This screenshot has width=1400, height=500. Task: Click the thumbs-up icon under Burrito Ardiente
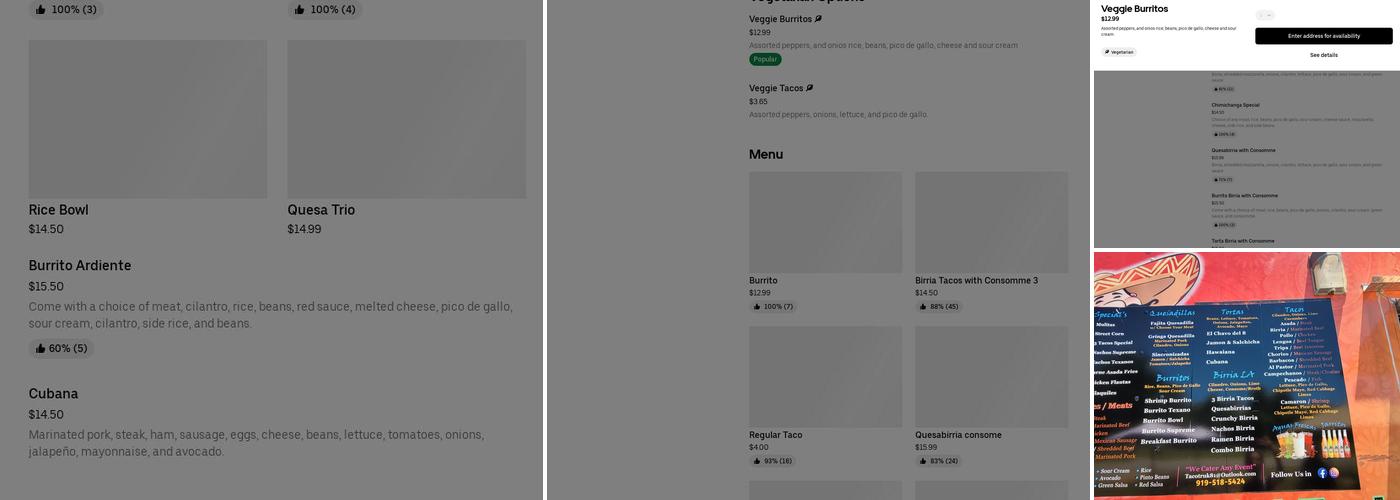tap(40, 349)
